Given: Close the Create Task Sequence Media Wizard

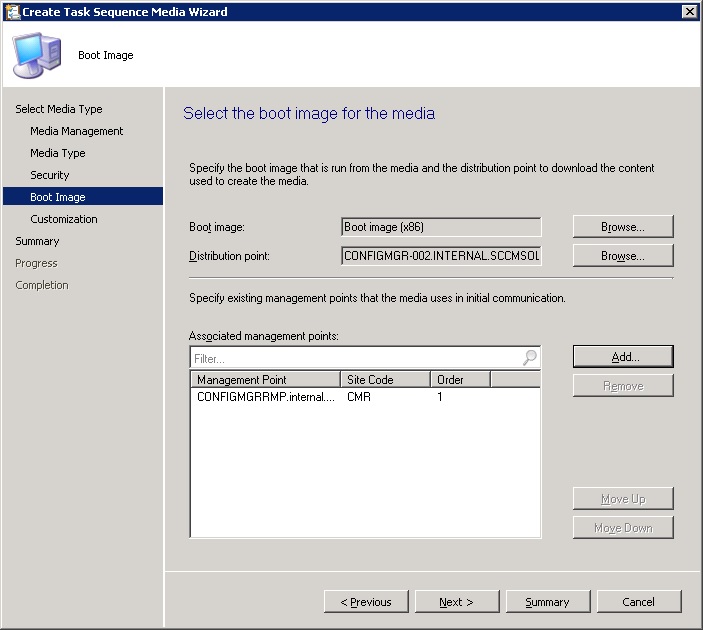Looking at the screenshot, I should [689, 11].
